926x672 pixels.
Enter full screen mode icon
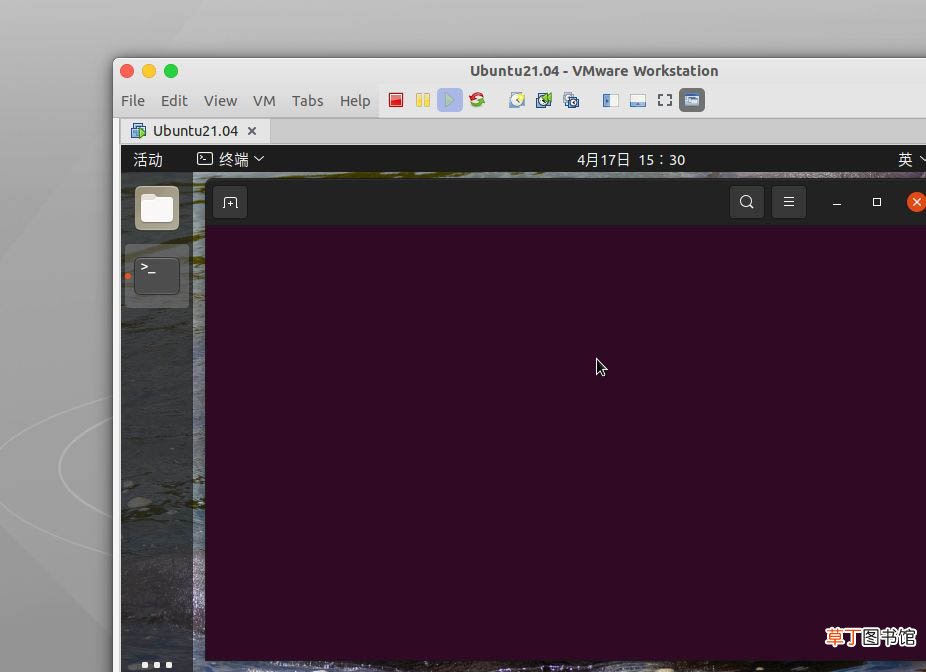[665, 100]
